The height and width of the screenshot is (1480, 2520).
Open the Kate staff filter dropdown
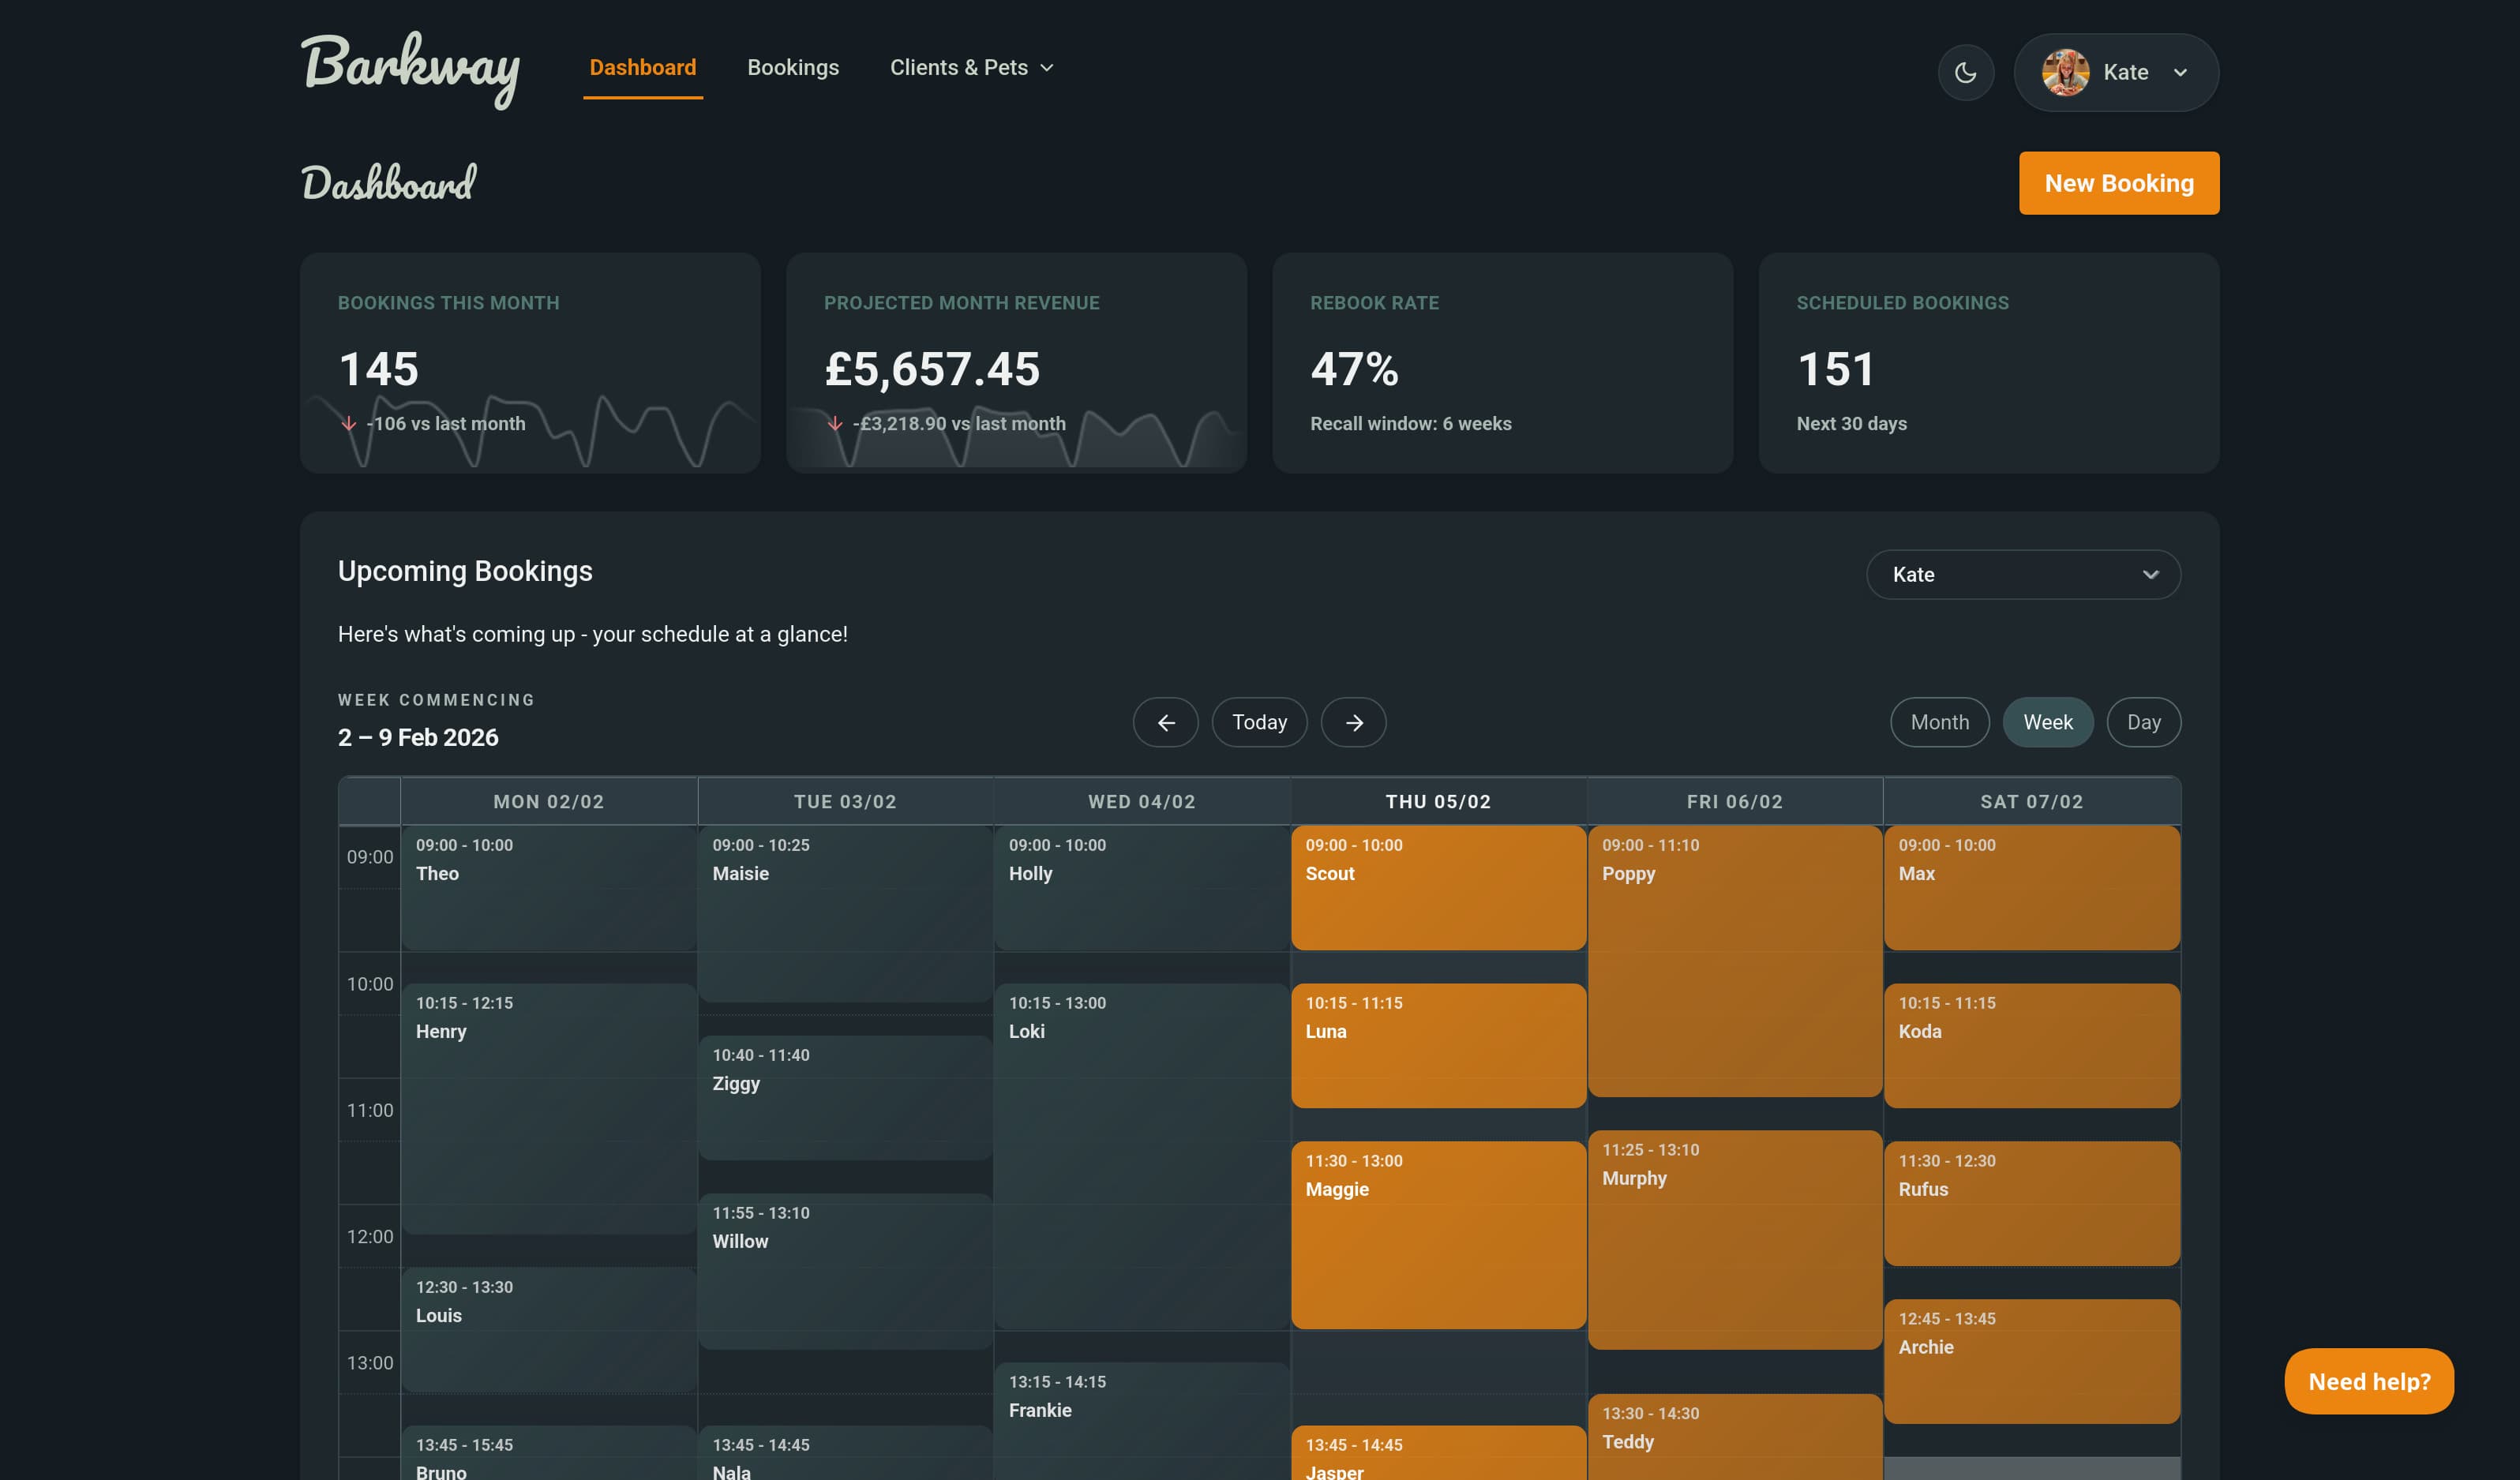click(2023, 574)
